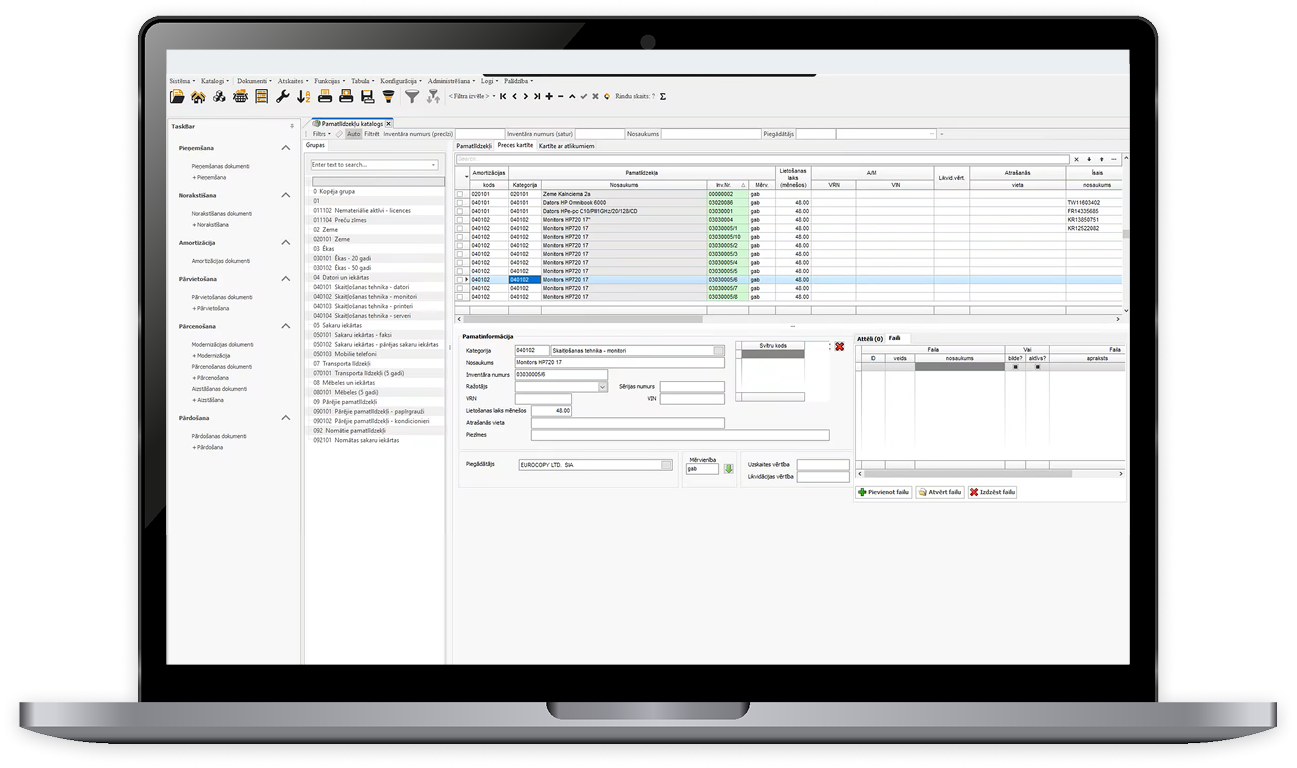Collapse the Pieņemšana section
1297x768 pixels.
point(286,148)
